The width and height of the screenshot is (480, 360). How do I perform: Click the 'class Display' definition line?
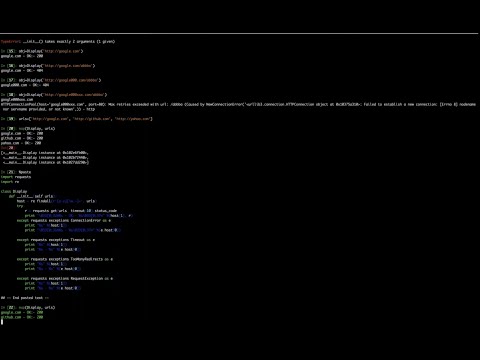14,191
